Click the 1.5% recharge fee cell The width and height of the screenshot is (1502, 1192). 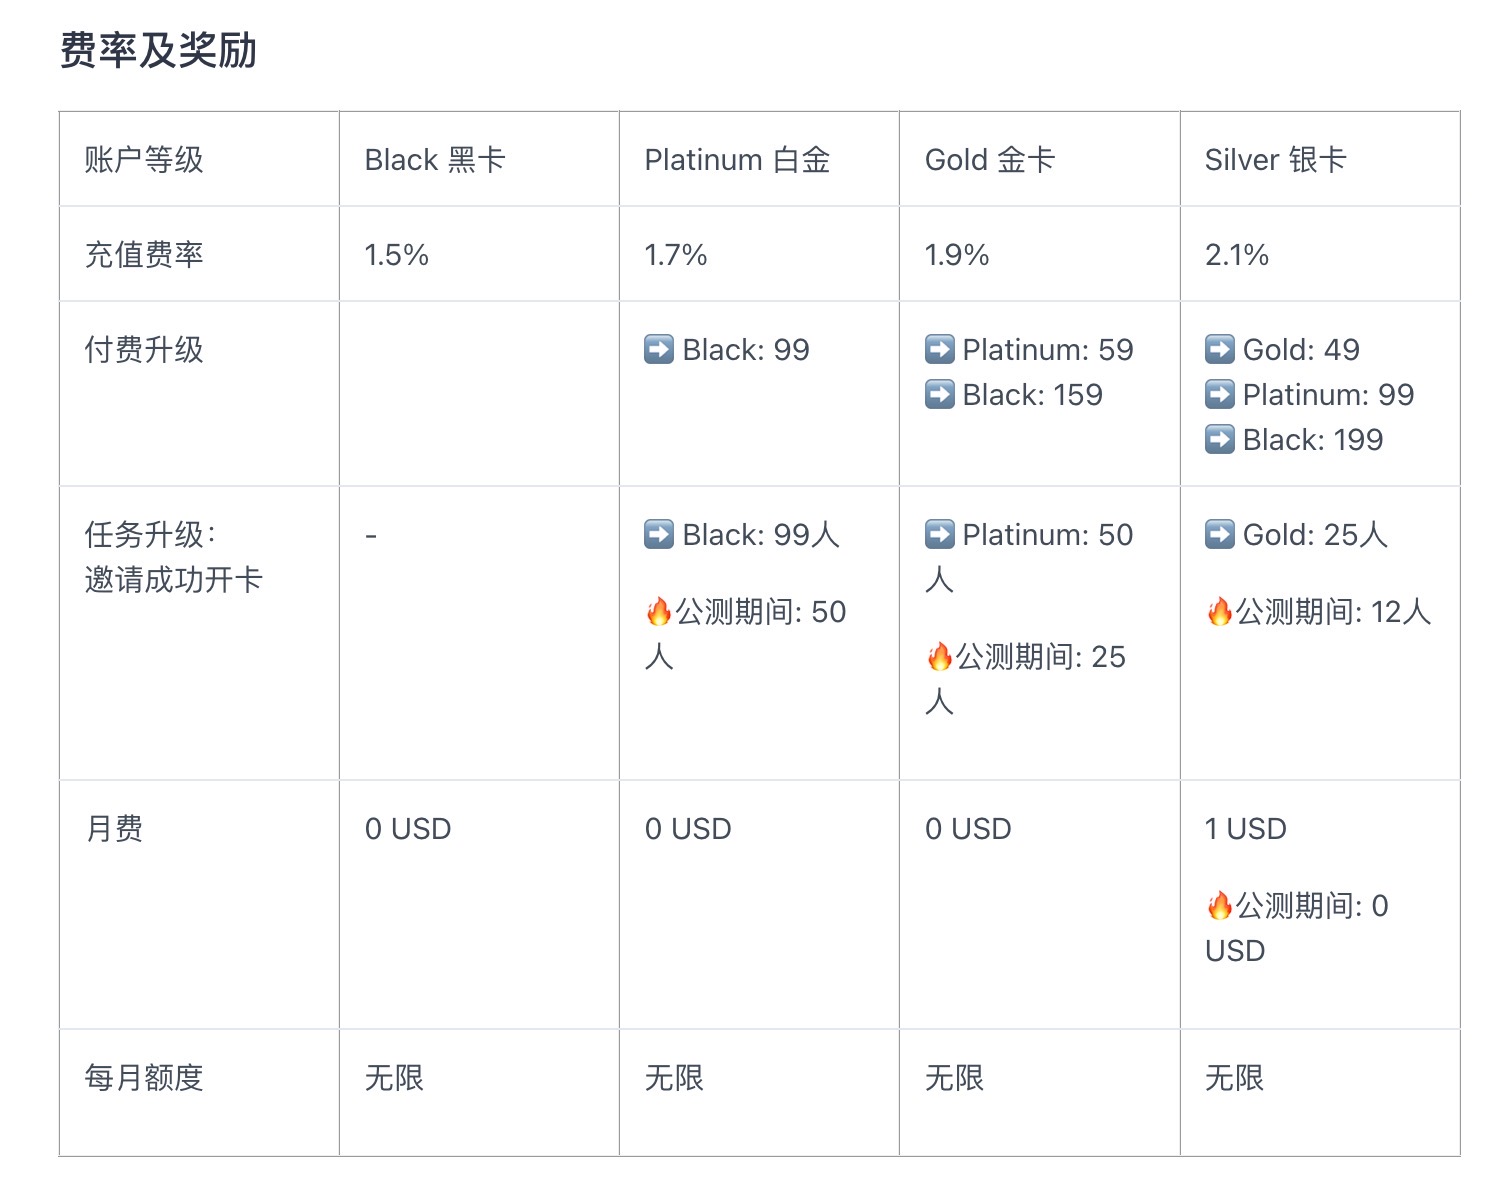pos(397,255)
